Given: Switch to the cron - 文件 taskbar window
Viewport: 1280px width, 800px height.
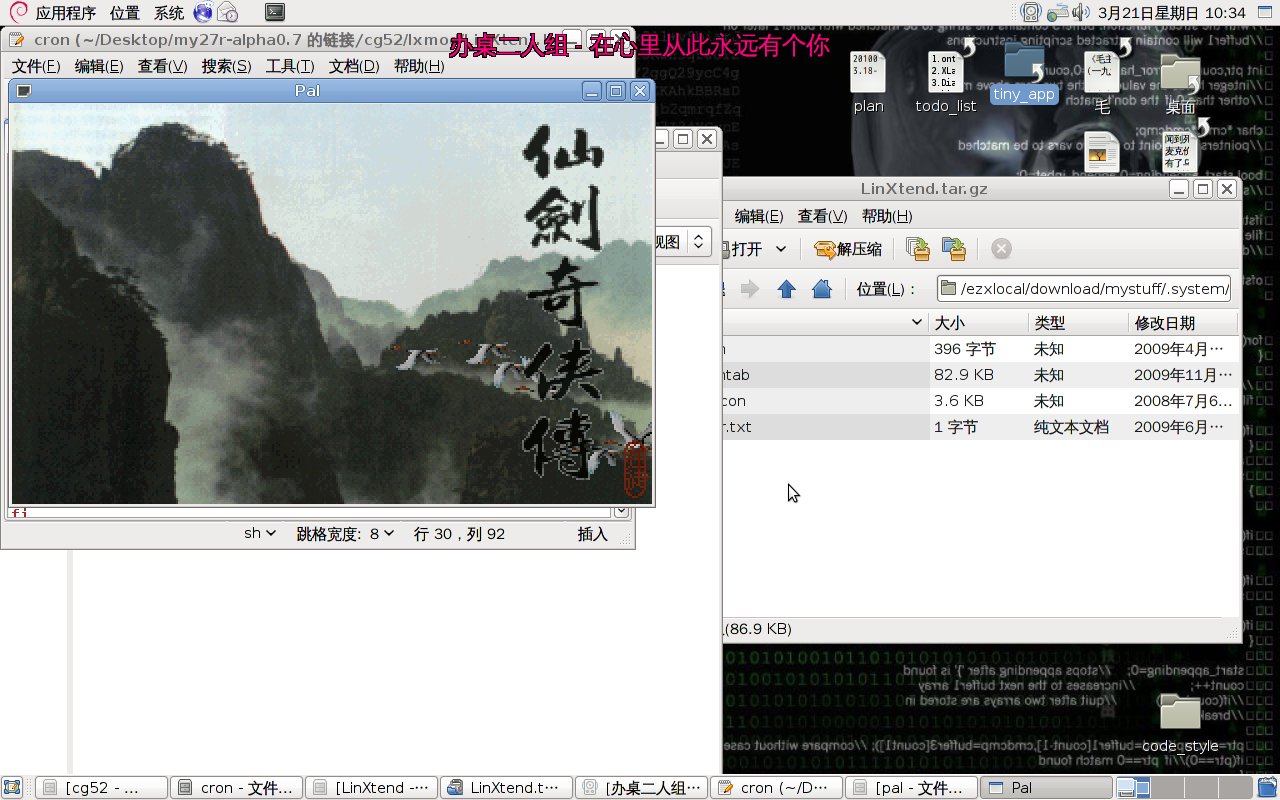Looking at the screenshot, I should pyautogui.click(x=236, y=788).
